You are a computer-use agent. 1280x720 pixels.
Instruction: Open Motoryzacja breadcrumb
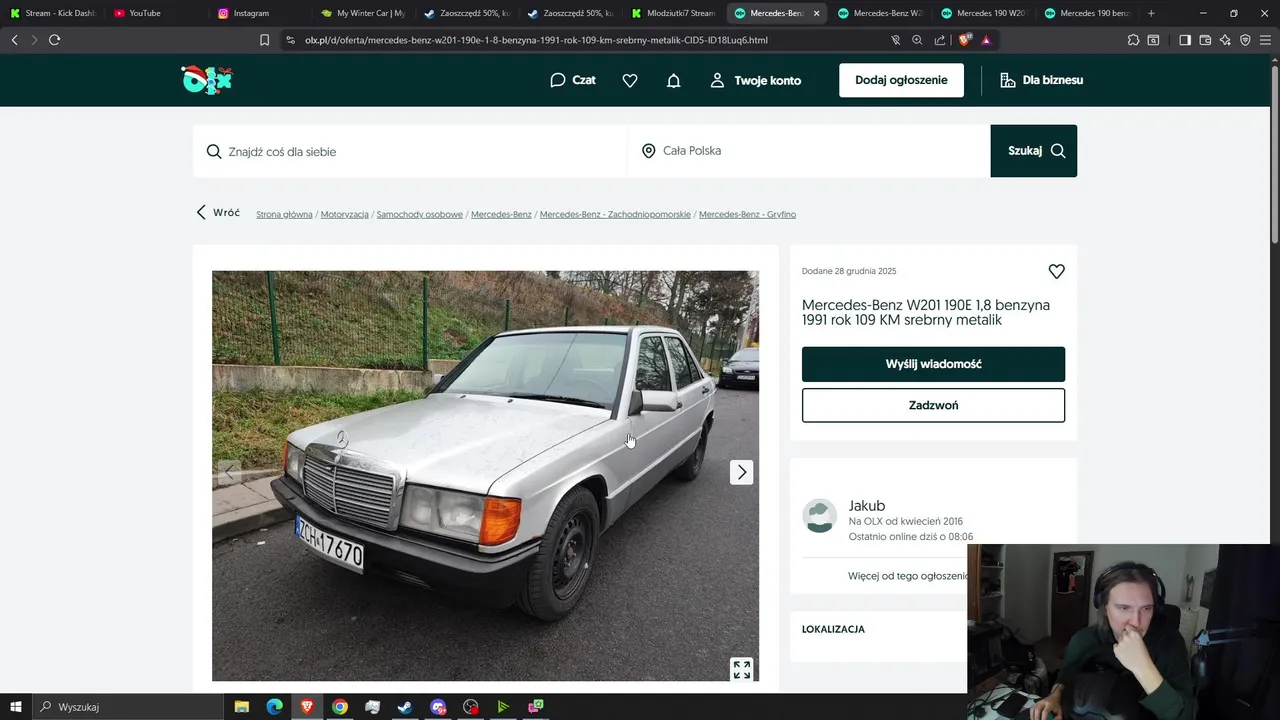(345, 214)
